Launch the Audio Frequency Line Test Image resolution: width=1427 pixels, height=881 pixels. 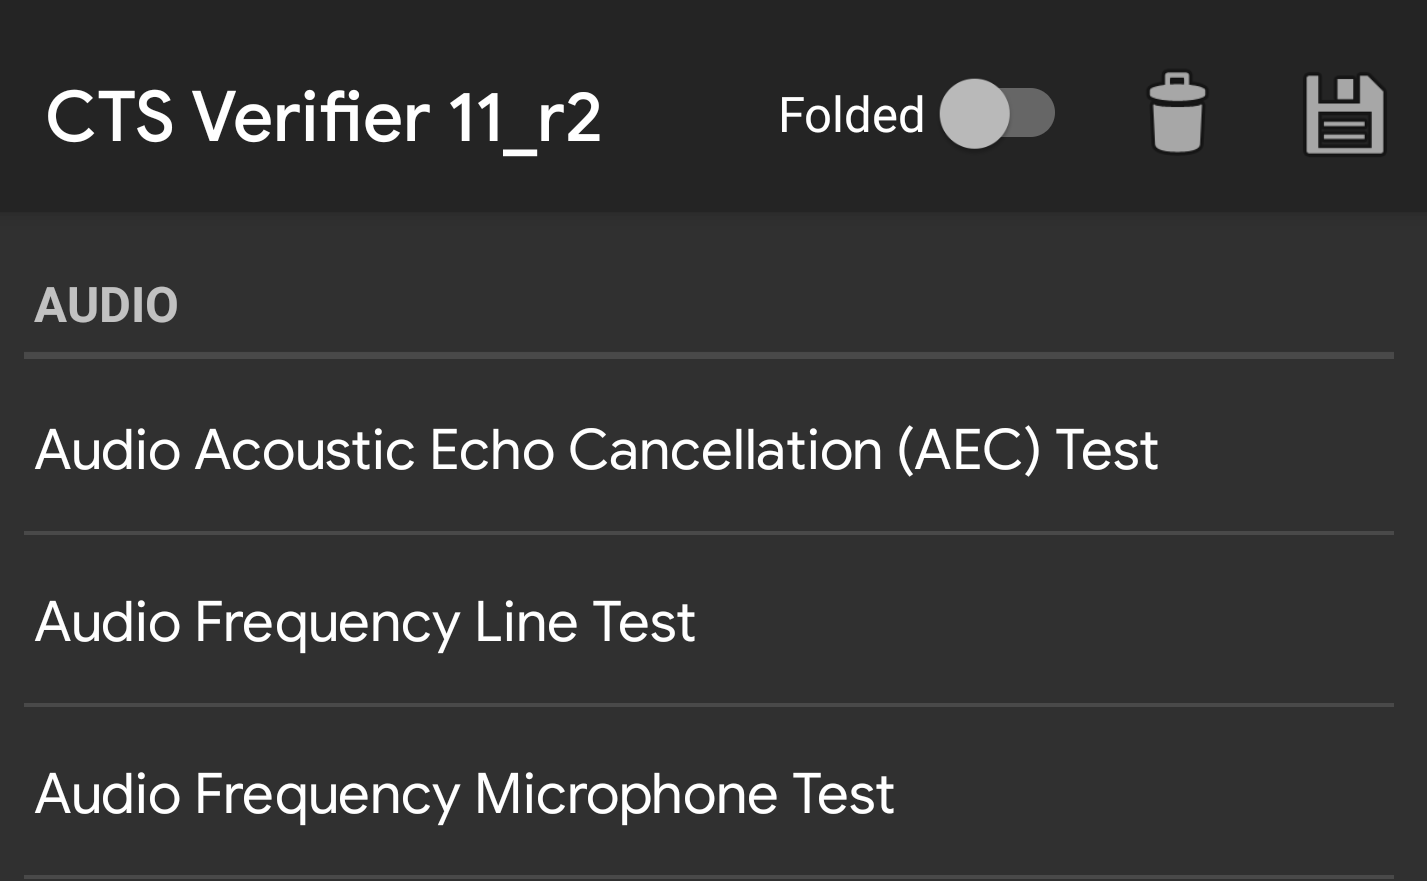pyautogui.click(x=365, y=622)
